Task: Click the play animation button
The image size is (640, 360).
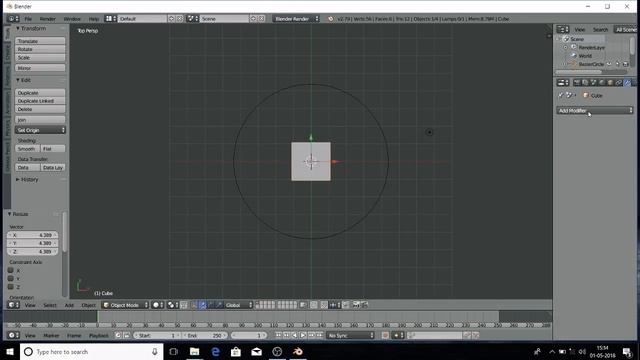Action: click(303, 335)
